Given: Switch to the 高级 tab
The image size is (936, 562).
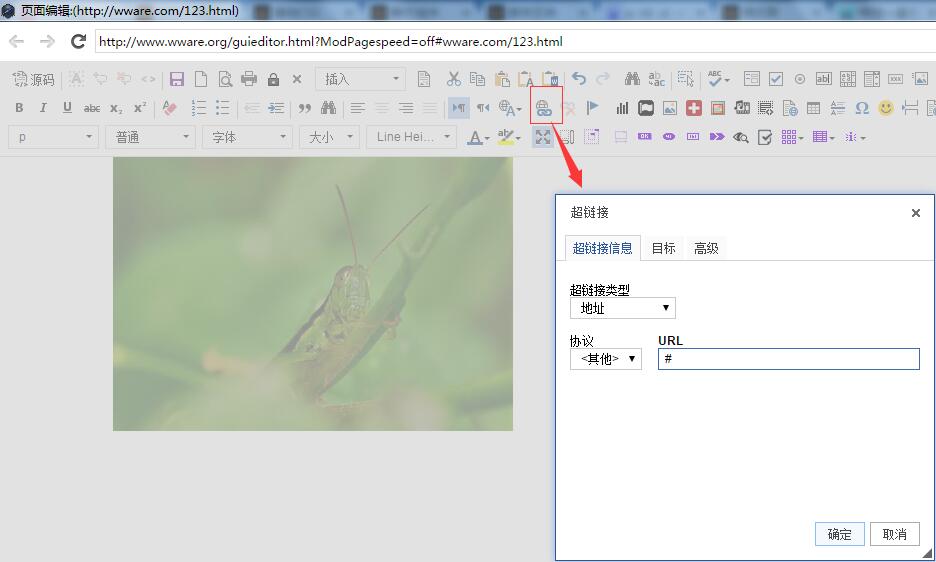Looking at the screenshot, I should click(x=706, y=248).
